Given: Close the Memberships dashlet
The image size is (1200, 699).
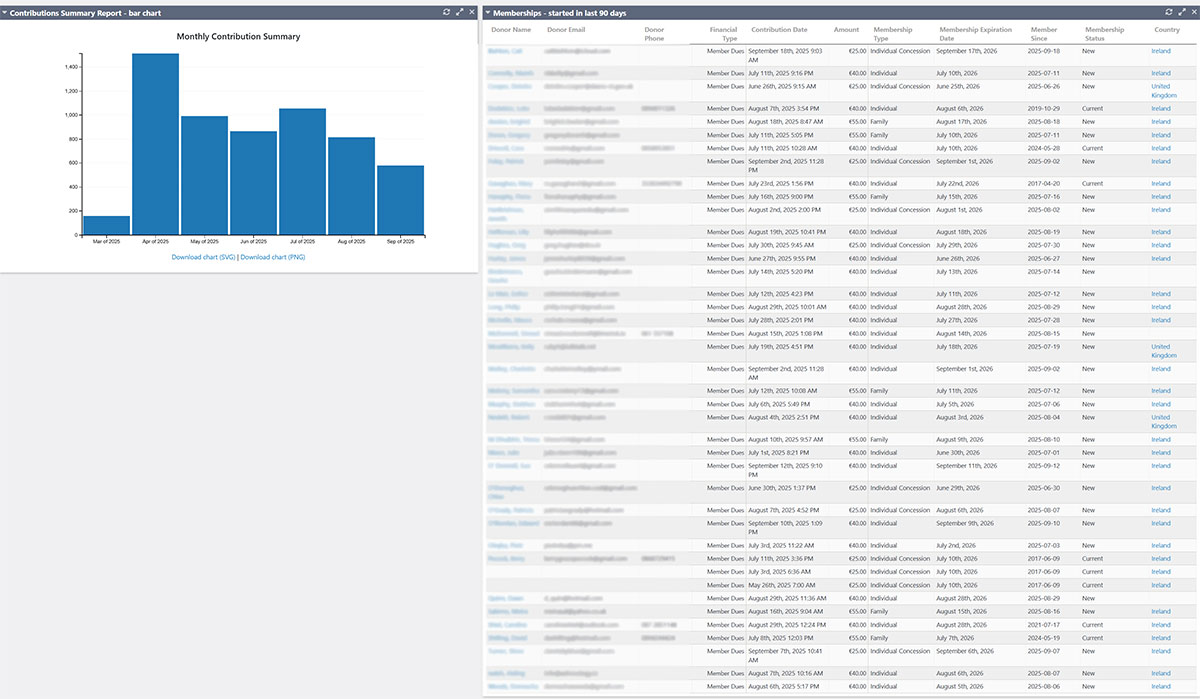Looking at the screenshot, I should [x=1193, y=12].
